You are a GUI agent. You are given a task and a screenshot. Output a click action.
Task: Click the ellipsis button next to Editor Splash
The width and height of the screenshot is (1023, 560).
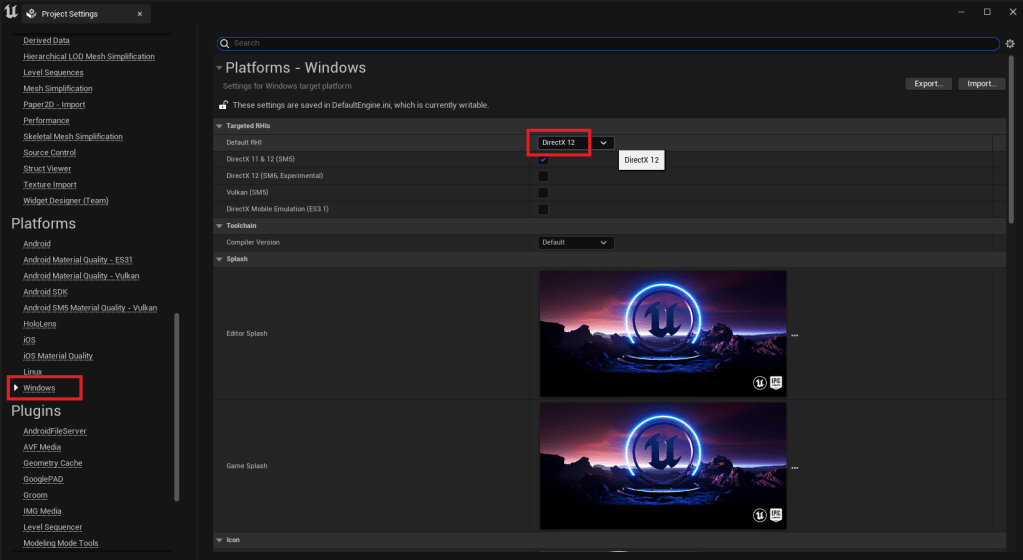click(795, 335)
